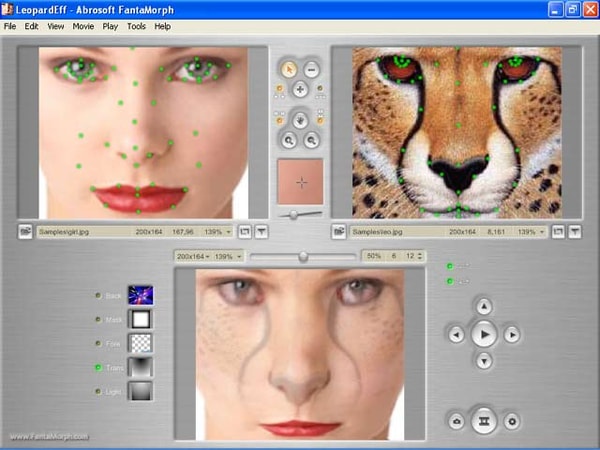Open source image 1 file button

coord(25,232)
